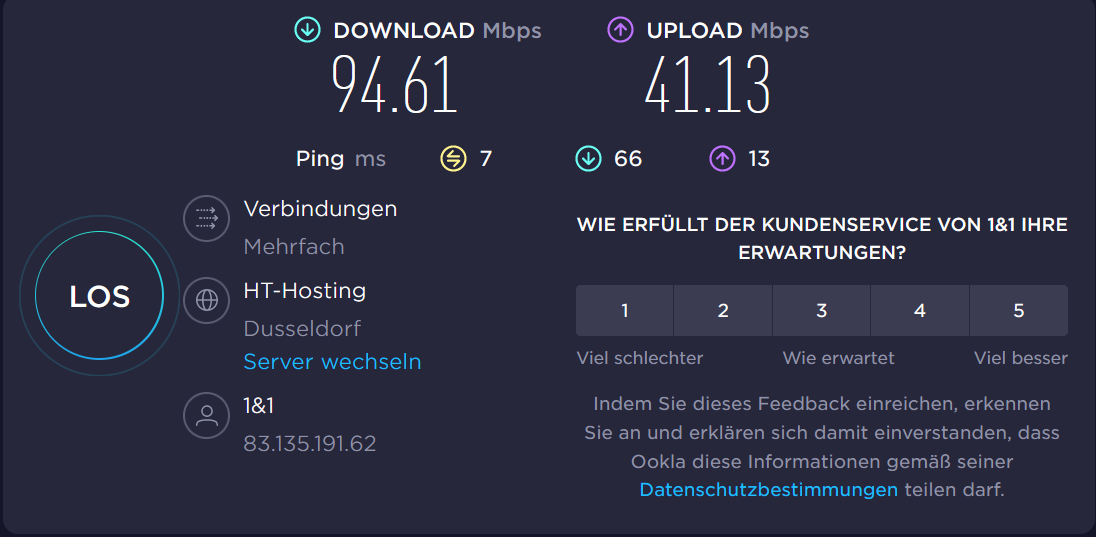Image resolution: width=1096 pixels, height=537 pixels.
Task: Click the 41.13 upload speed result
Action: click(x=708, y=84)
